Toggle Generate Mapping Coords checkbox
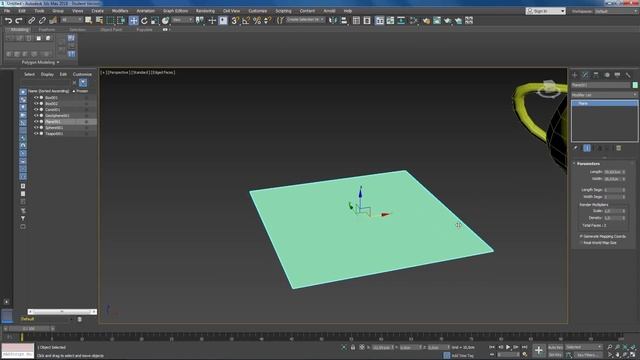This screenshot has width=640, height=360. tap(581, 236)
